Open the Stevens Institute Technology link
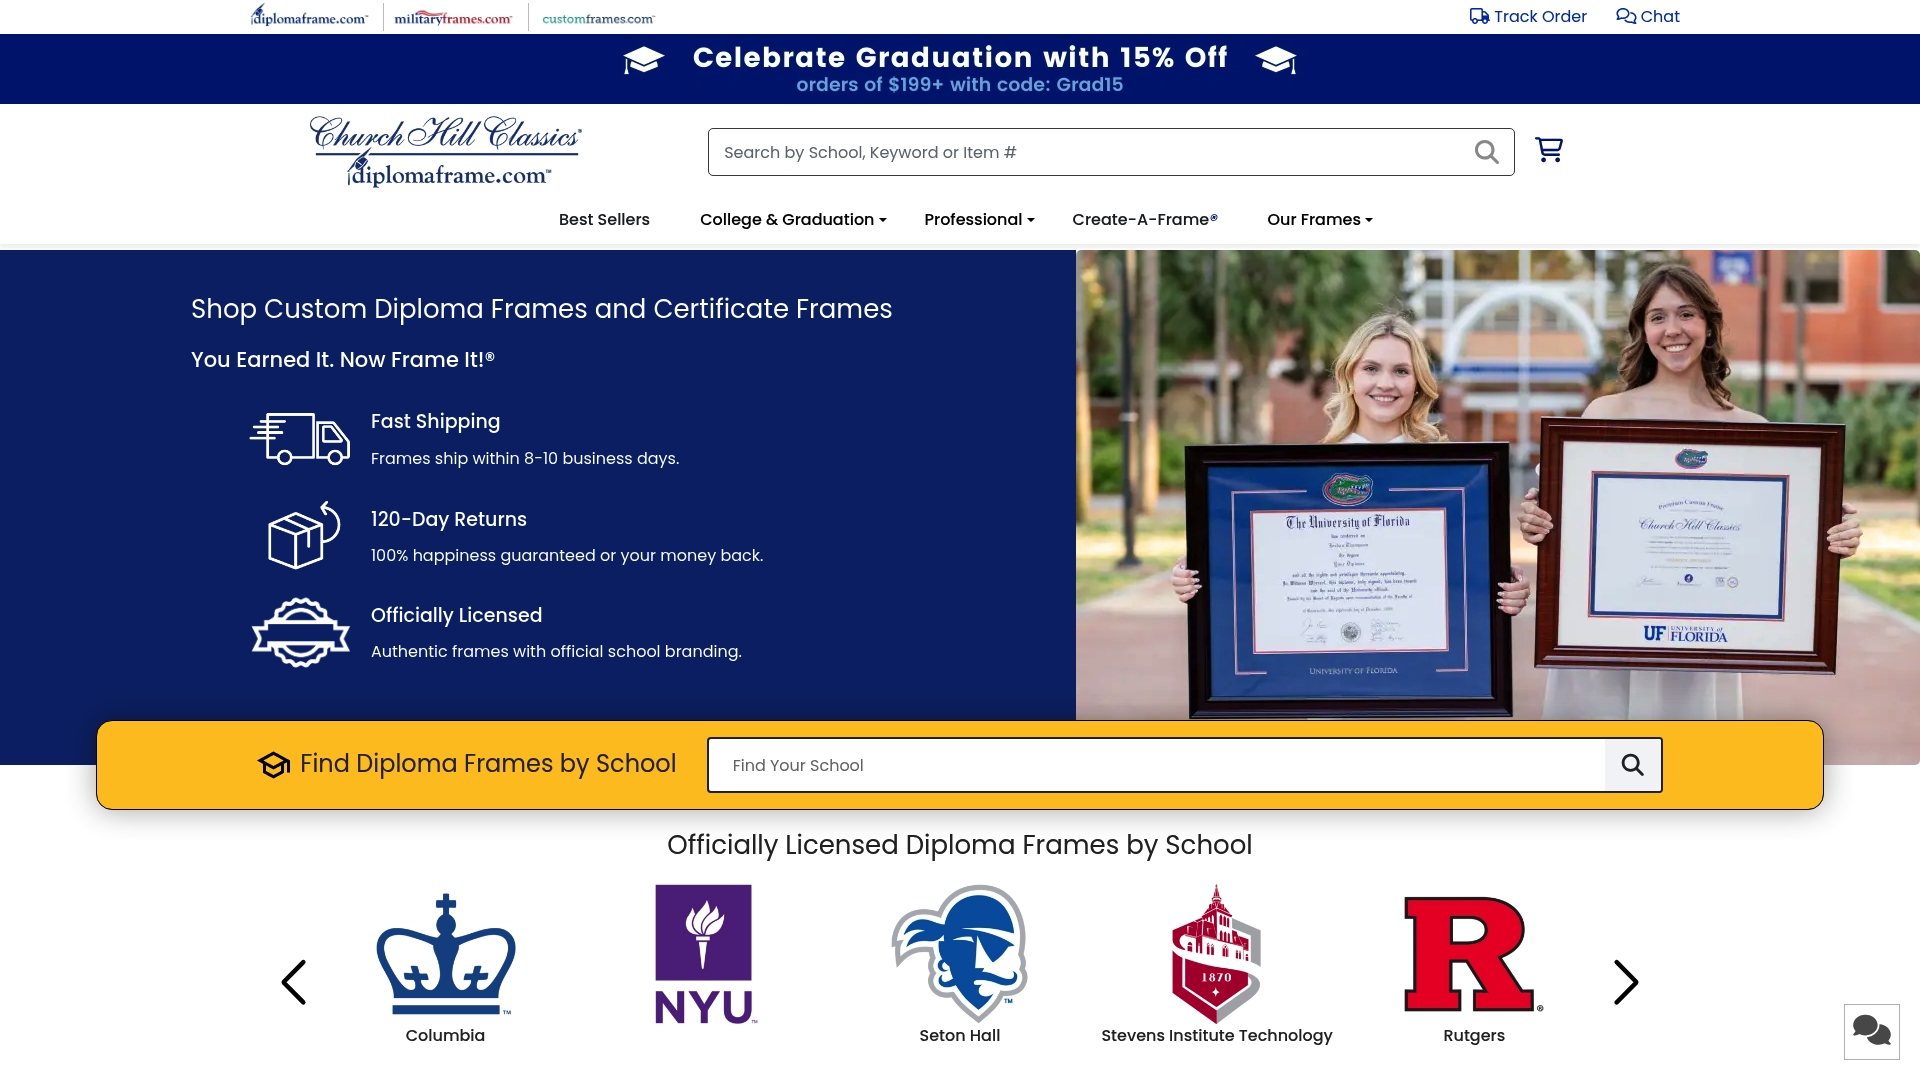This screenshot has height=1080, width=1920. click(x=1217, y=1036)
